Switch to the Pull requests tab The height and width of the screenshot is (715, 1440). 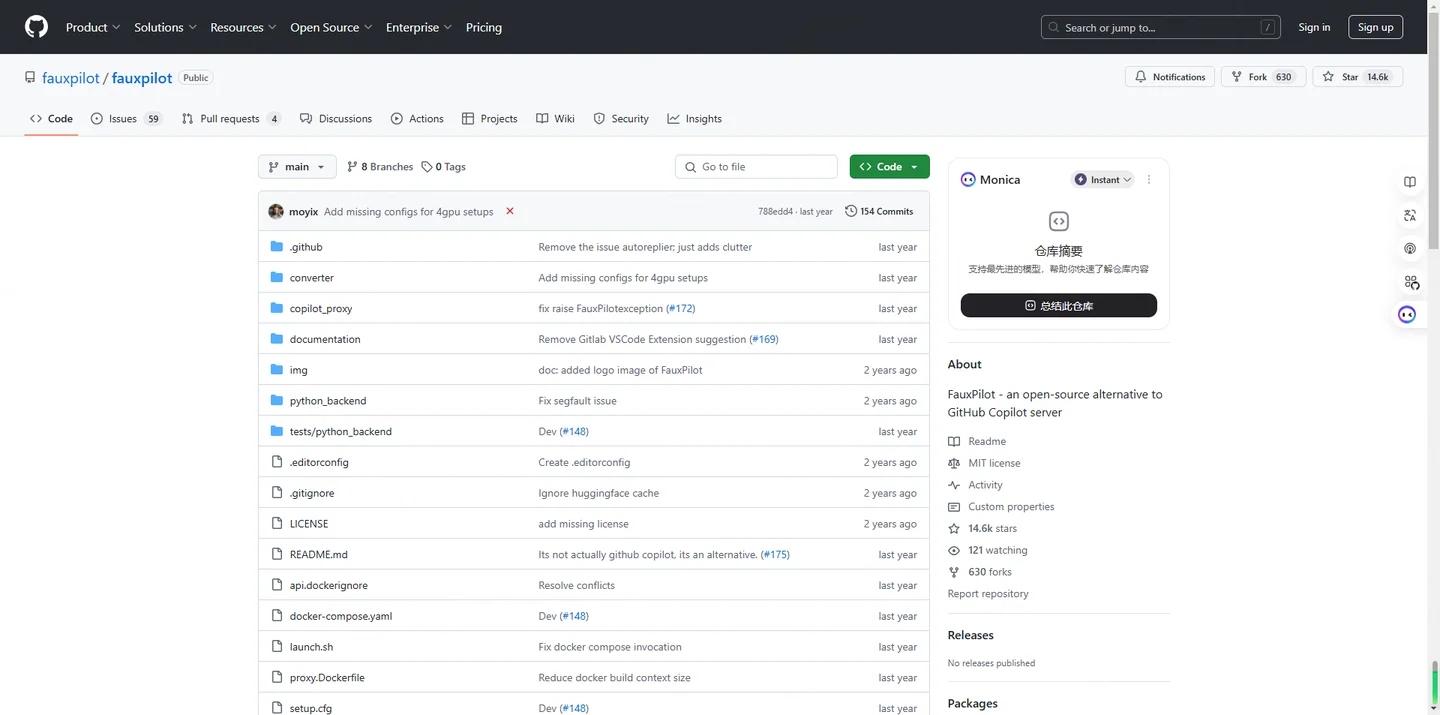231,118
